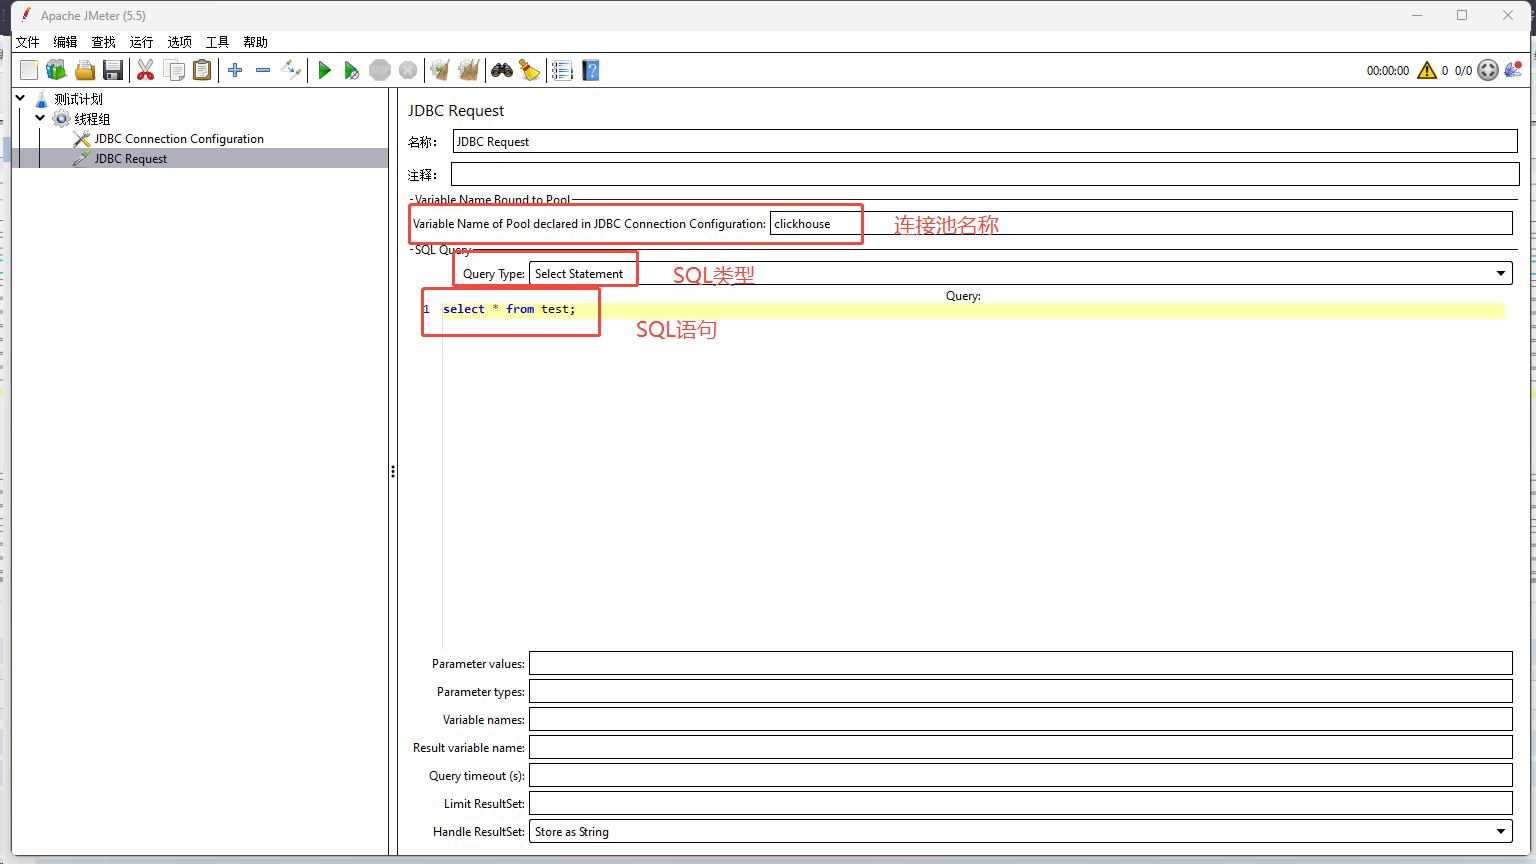1536x864 pixels.
Task: Paste element using clipboard icon
Action: [x=202, y=70]
